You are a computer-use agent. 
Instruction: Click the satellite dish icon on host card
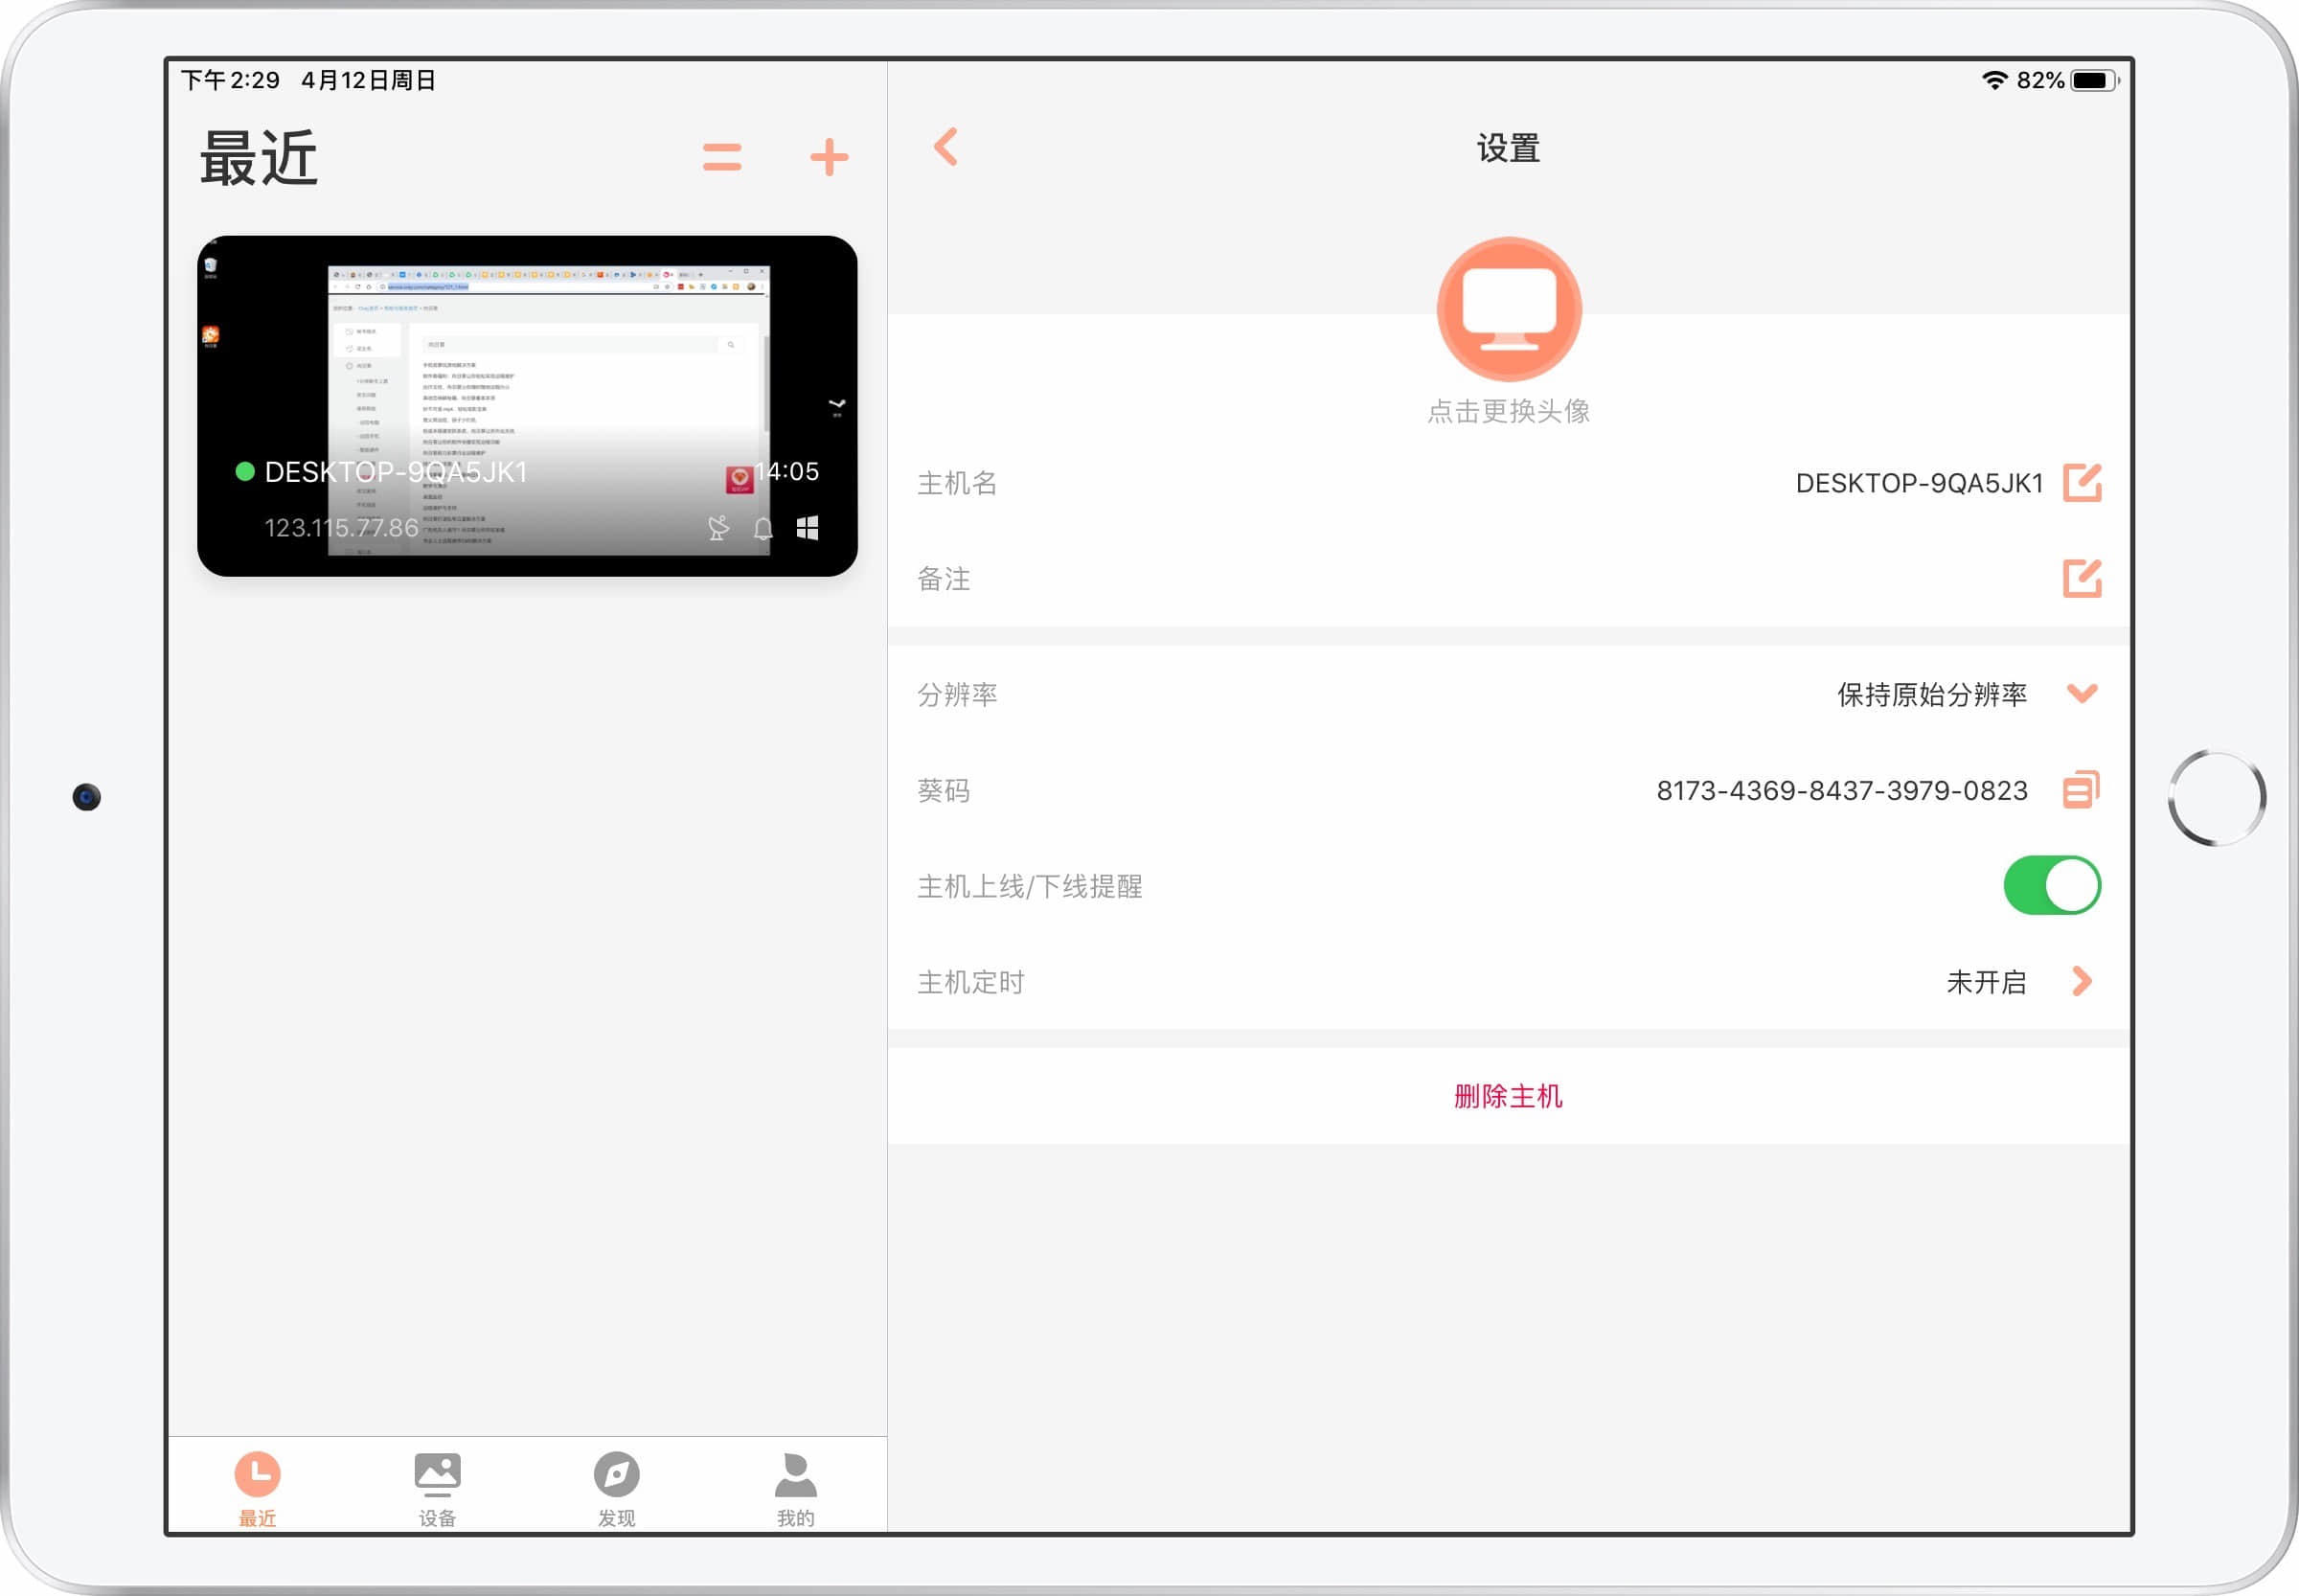(x=718, y=528)
